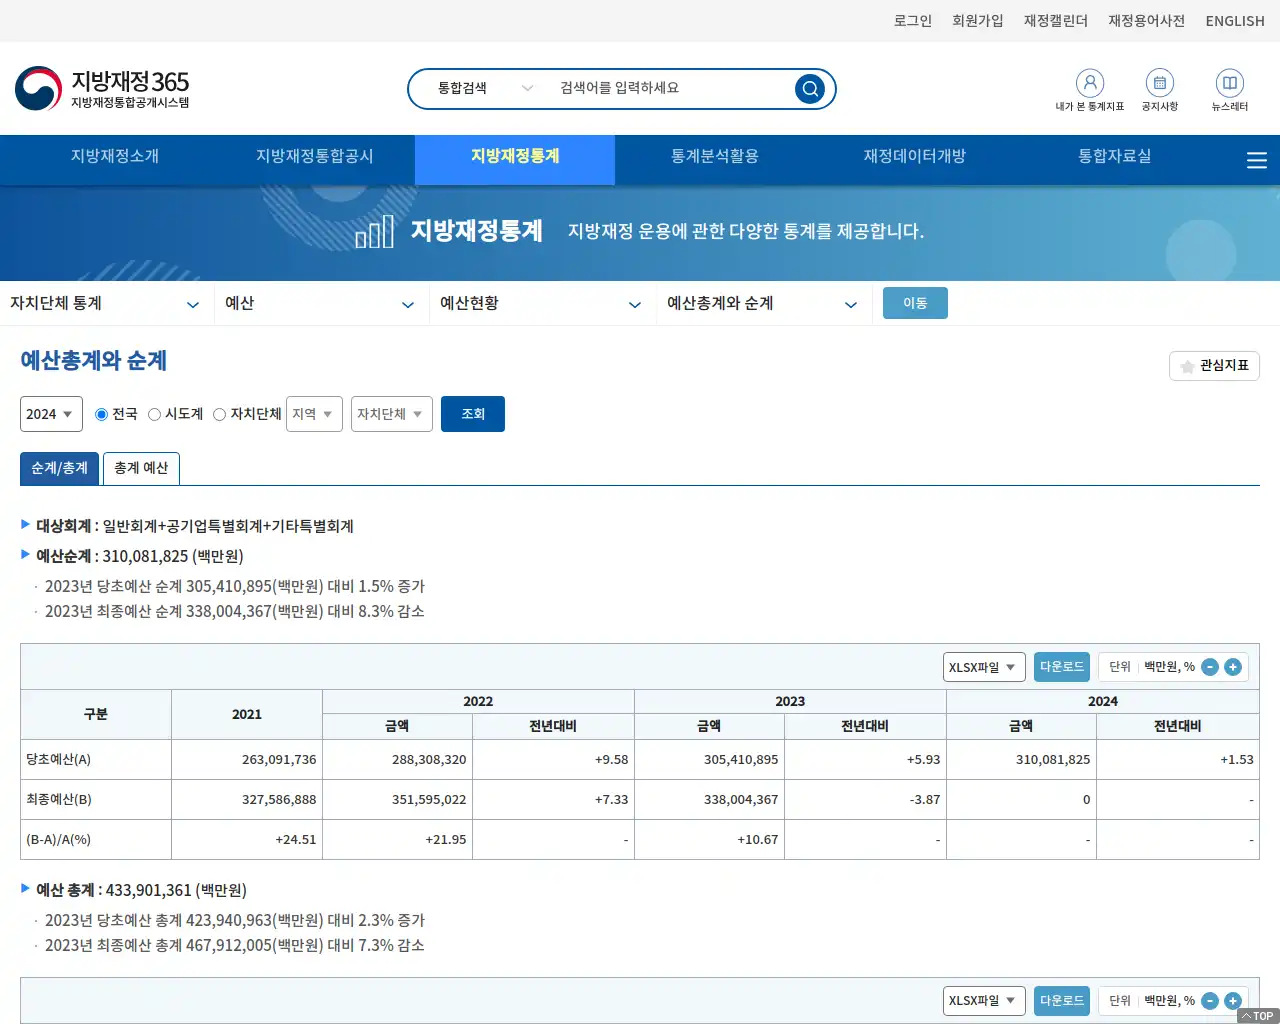Open 지방재정통합공시 menu

[315, 156]
